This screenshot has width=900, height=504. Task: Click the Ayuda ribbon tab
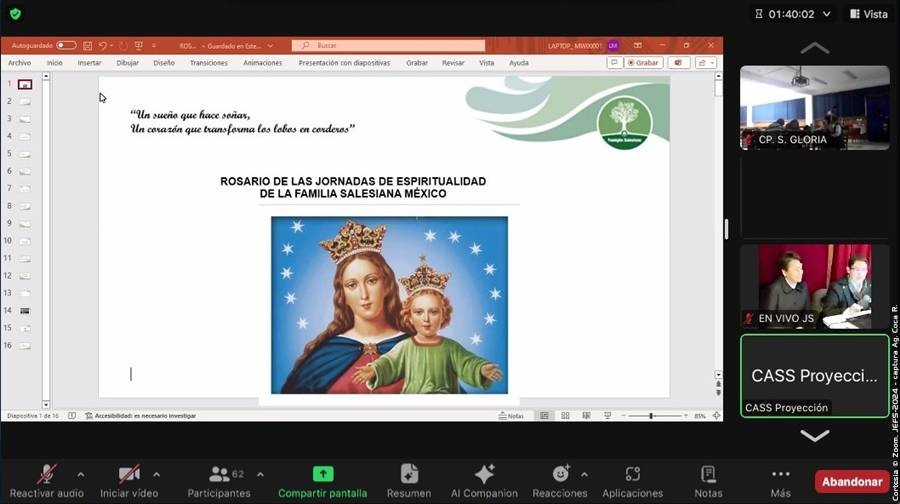pos(519,63)
